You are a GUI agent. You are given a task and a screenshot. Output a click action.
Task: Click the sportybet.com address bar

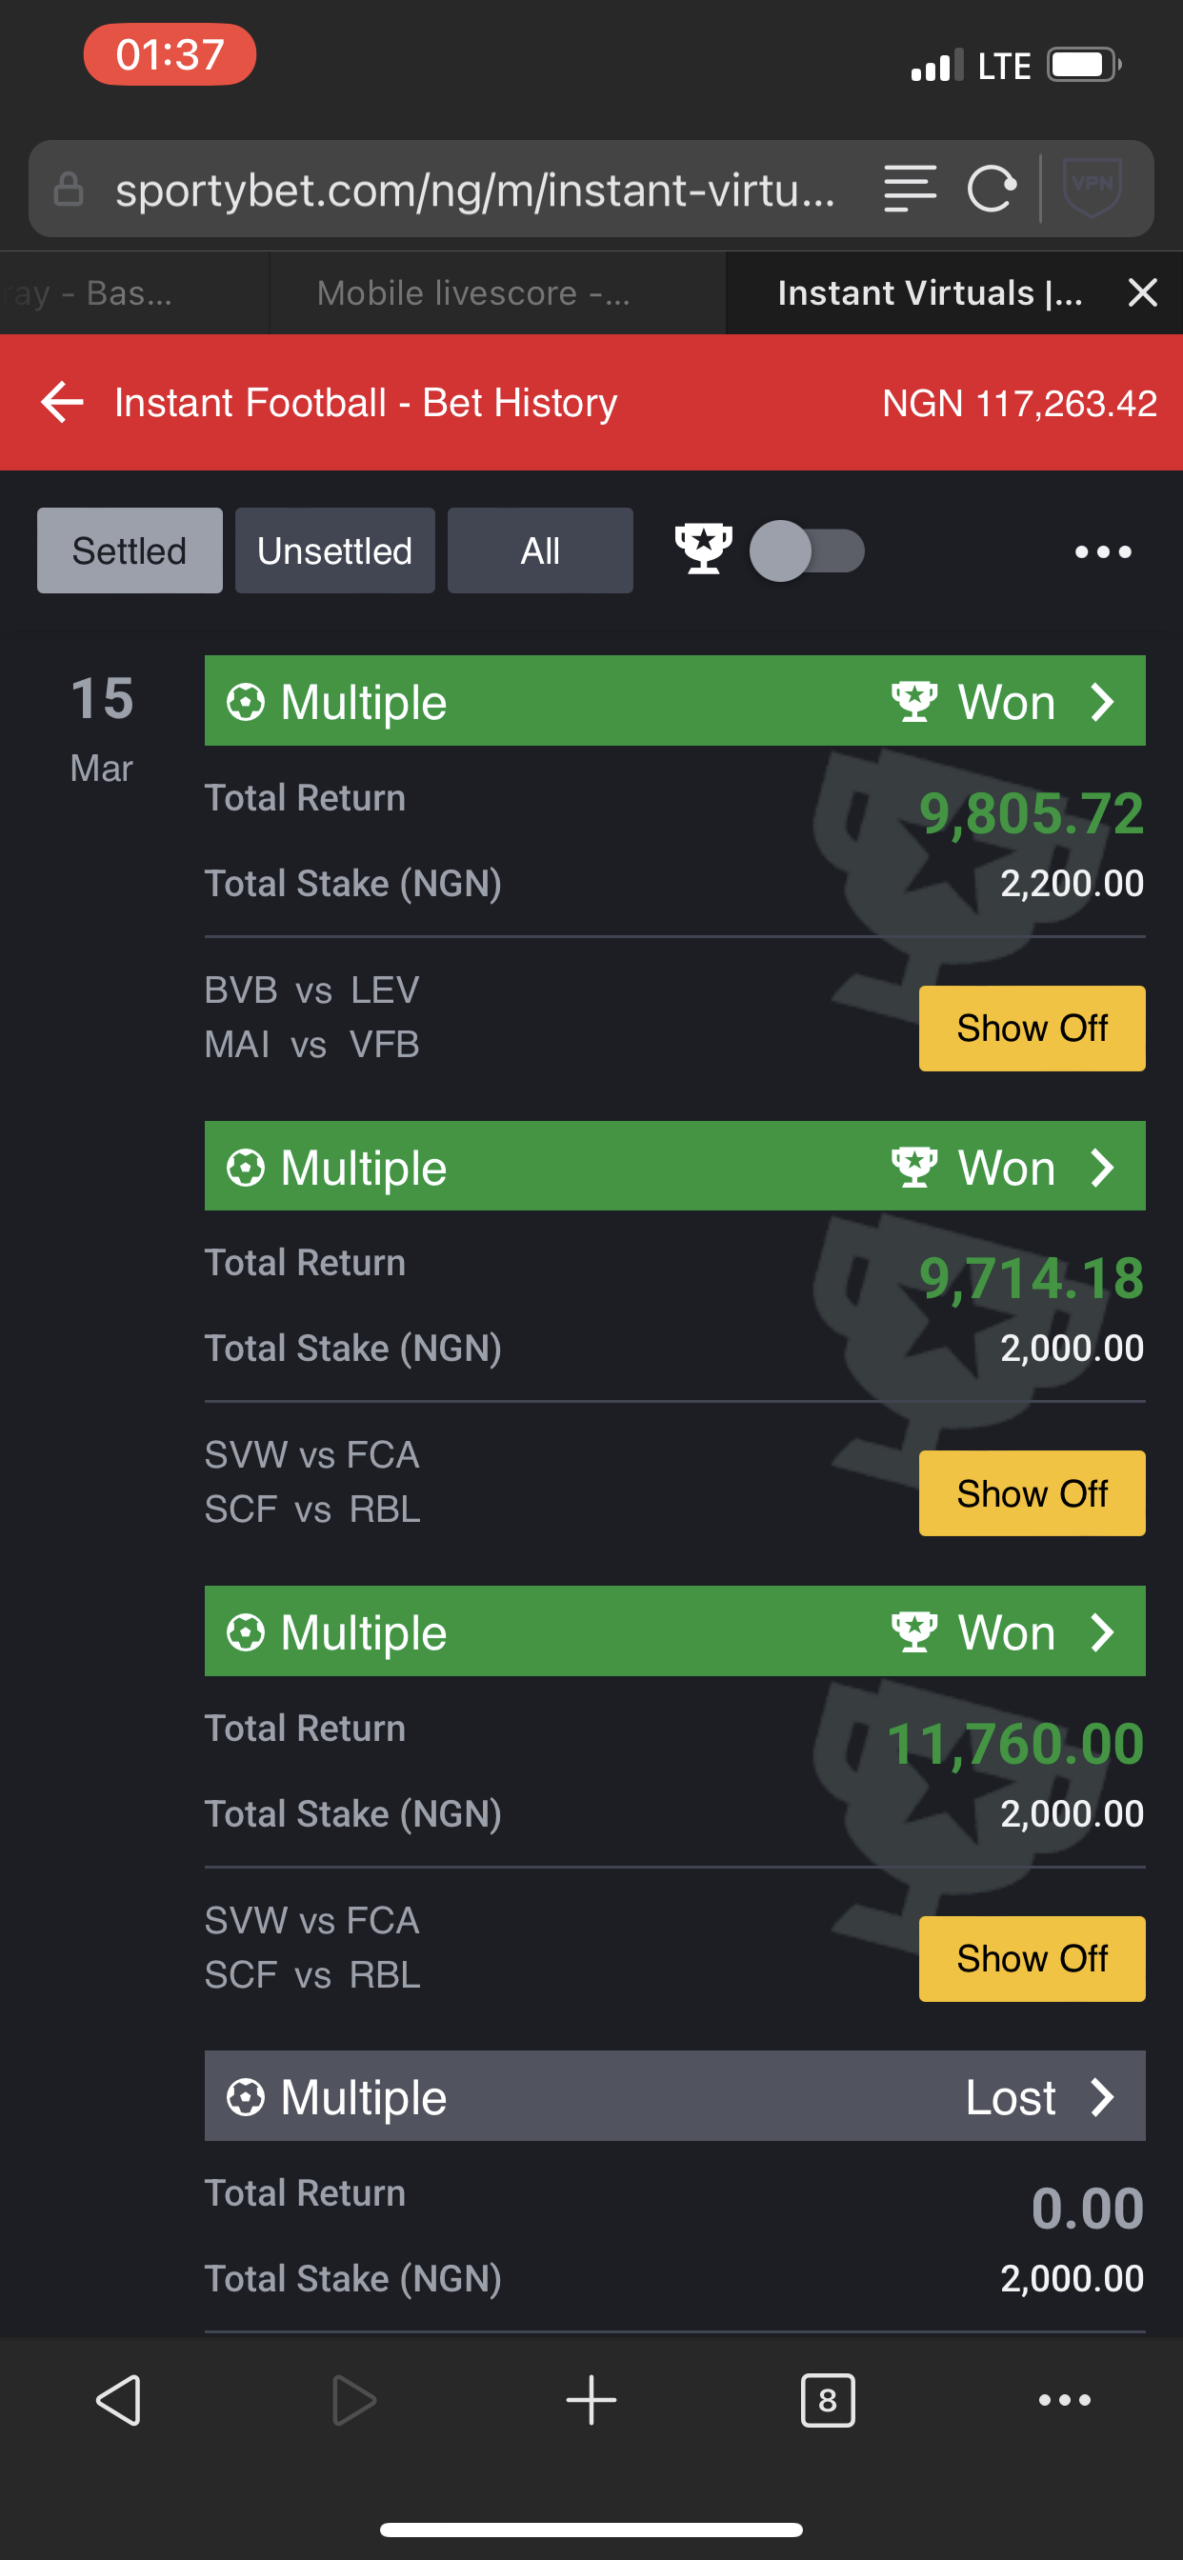tap(474, 189)
